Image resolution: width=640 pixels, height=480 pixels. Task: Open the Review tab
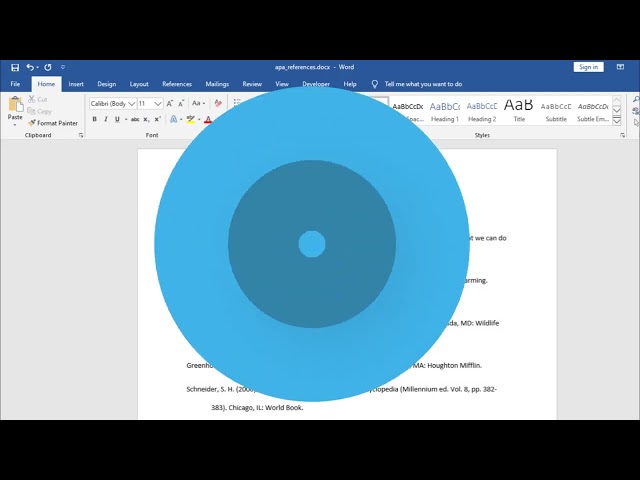tap(252, 84)
